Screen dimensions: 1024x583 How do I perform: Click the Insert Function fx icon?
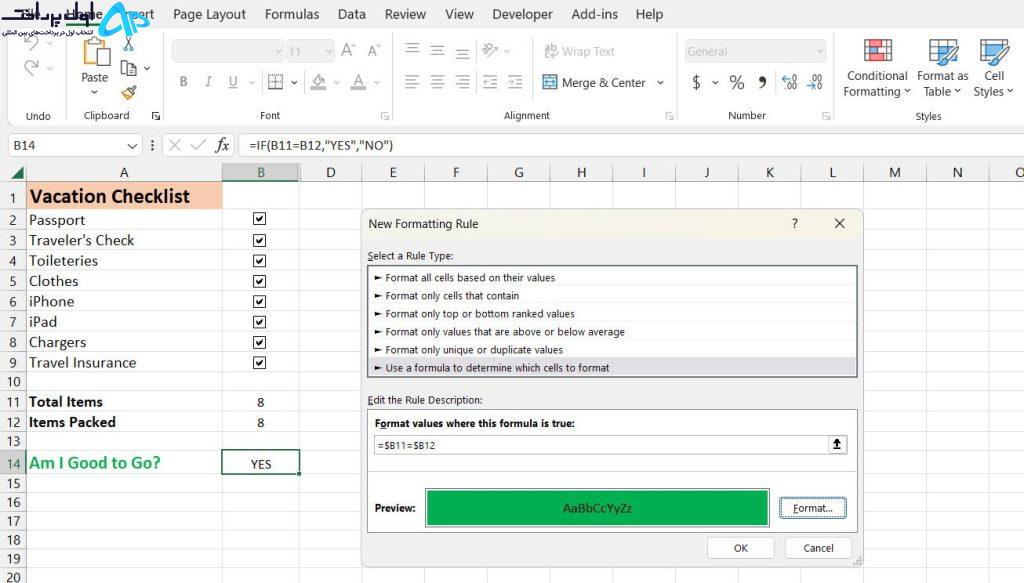[x=222, y=145]
